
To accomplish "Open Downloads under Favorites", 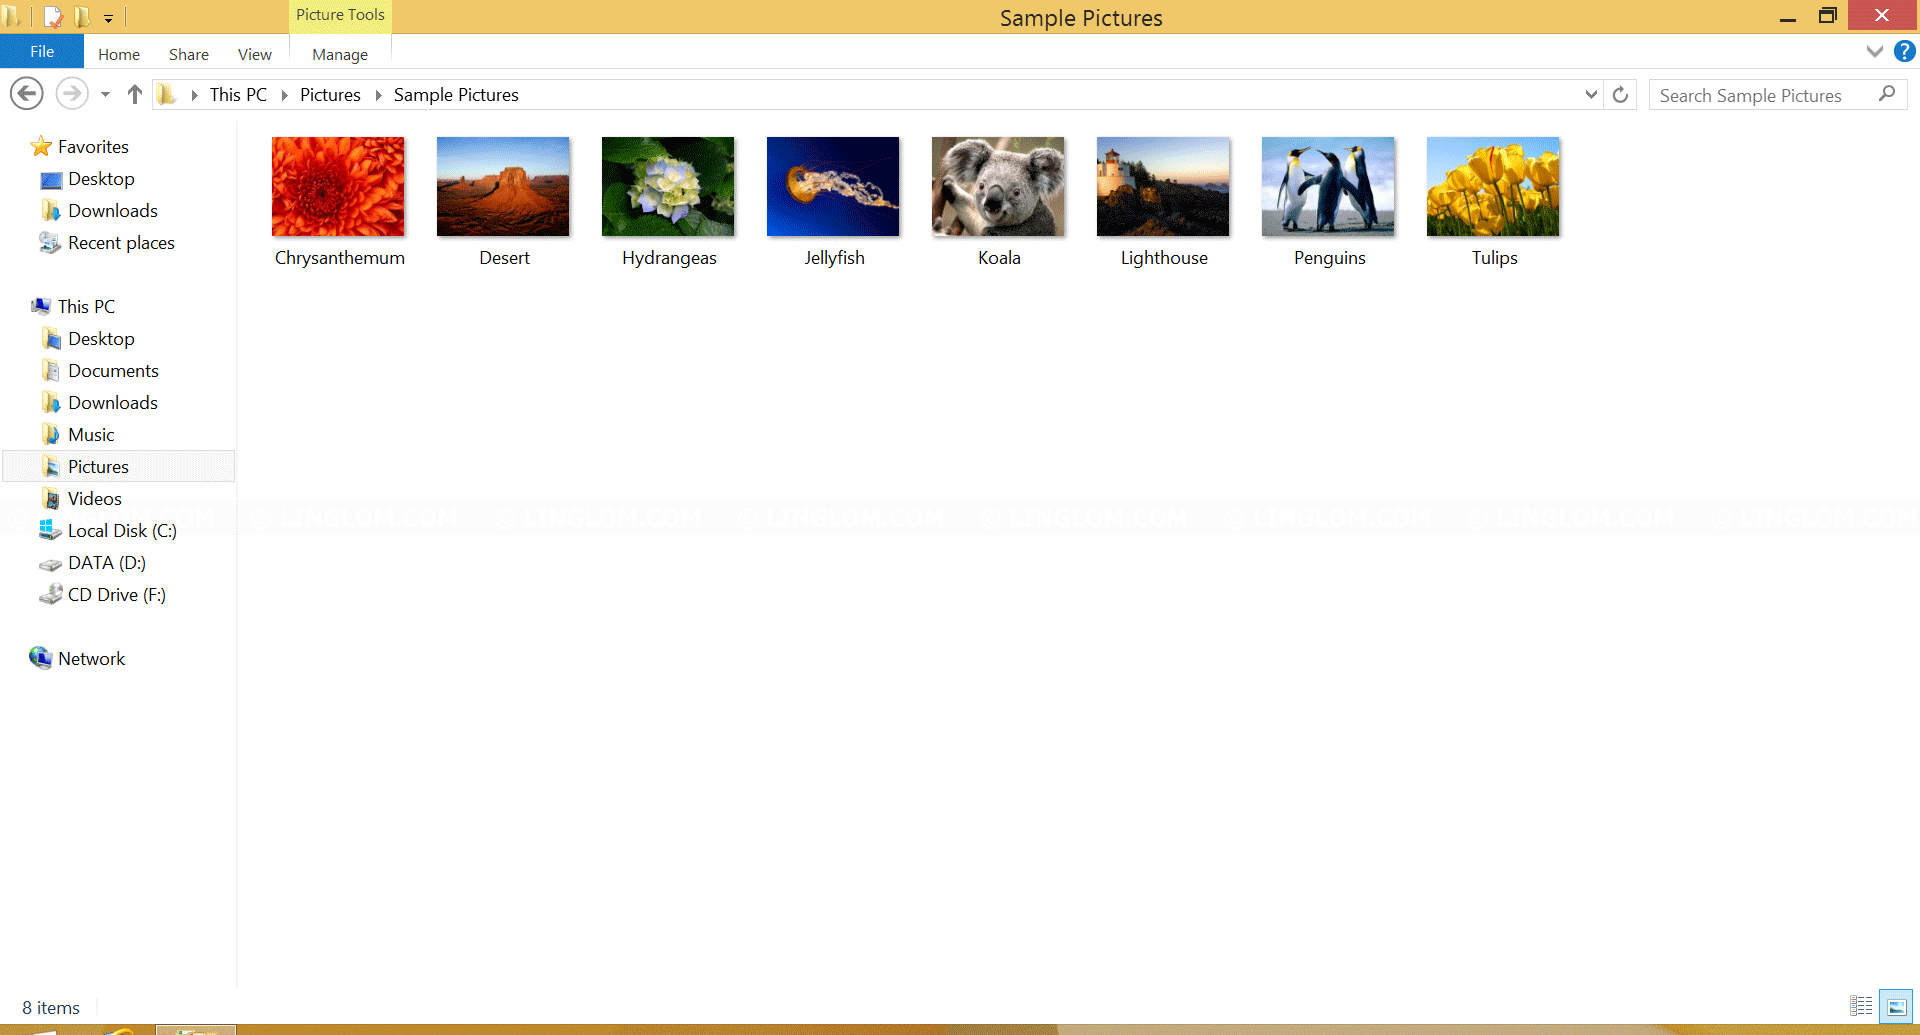I will tap(113, 211).
